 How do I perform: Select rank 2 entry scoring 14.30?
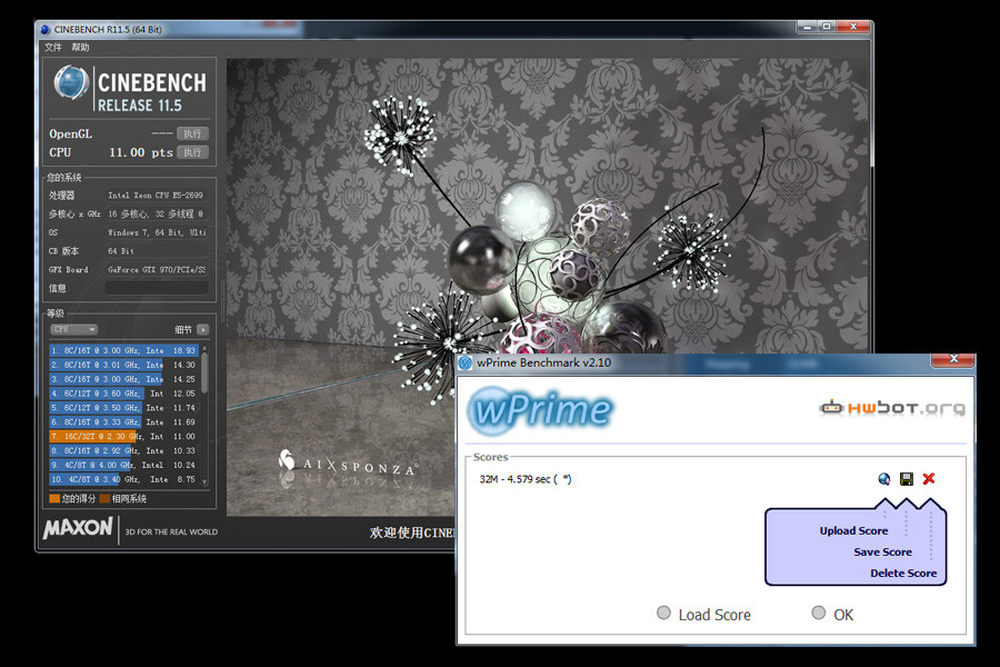pos(124,365)
